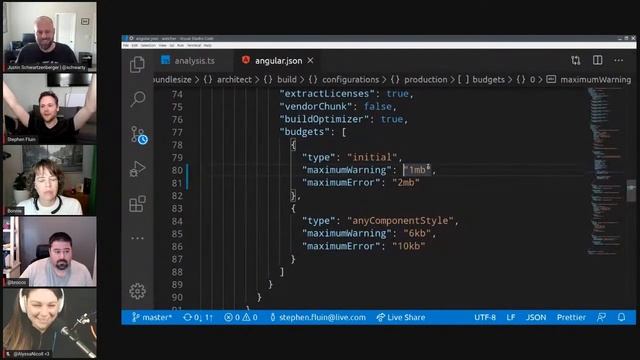Click the "vendorChunk" key
The width and height of the screenshot is (640, 360).
(x=316, y=107)
